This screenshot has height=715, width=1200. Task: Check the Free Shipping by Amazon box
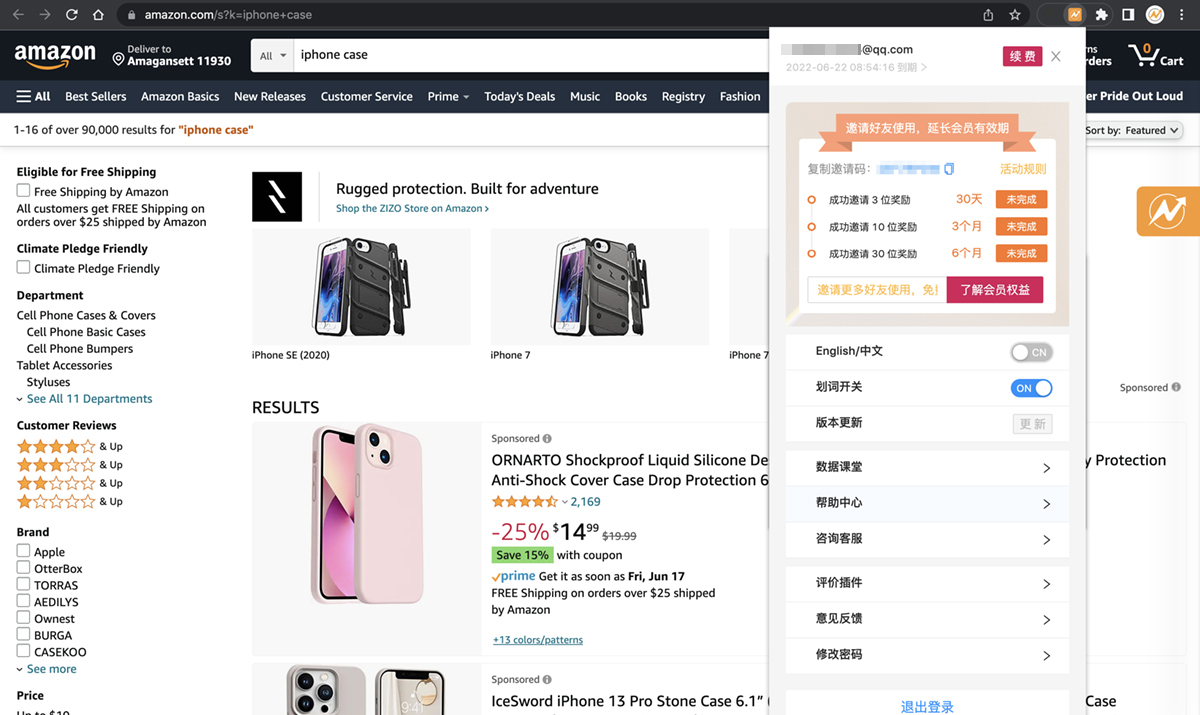[23, 191]
